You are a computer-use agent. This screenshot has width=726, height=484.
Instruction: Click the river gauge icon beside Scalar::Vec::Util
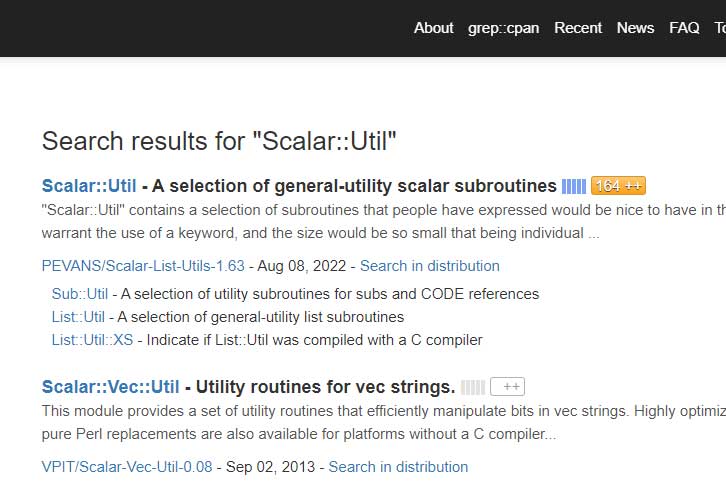coord(473,387)
